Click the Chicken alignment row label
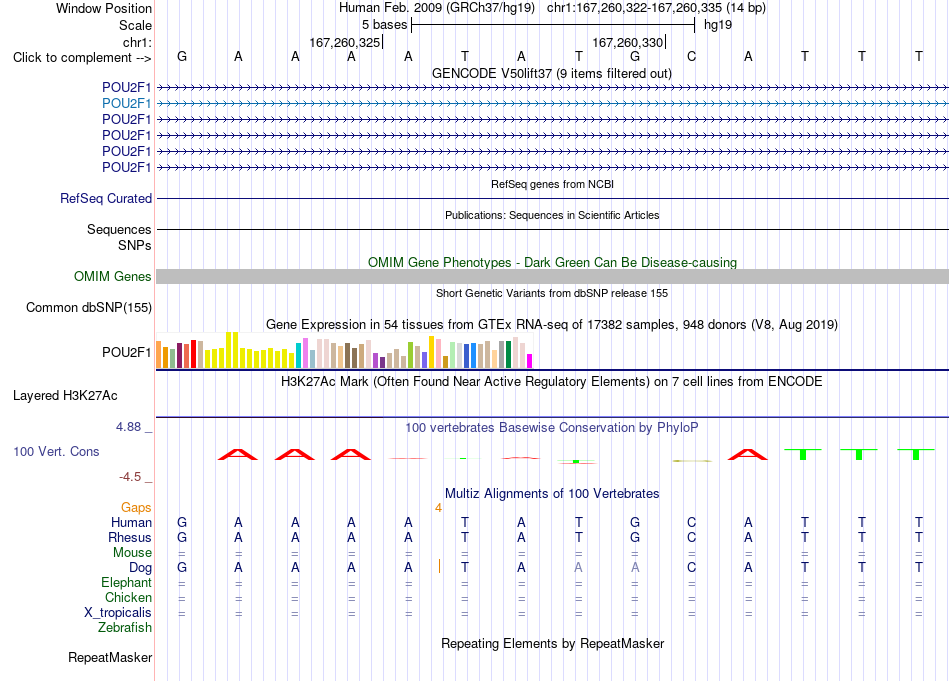The image size is (950, 681). (128, 597)
